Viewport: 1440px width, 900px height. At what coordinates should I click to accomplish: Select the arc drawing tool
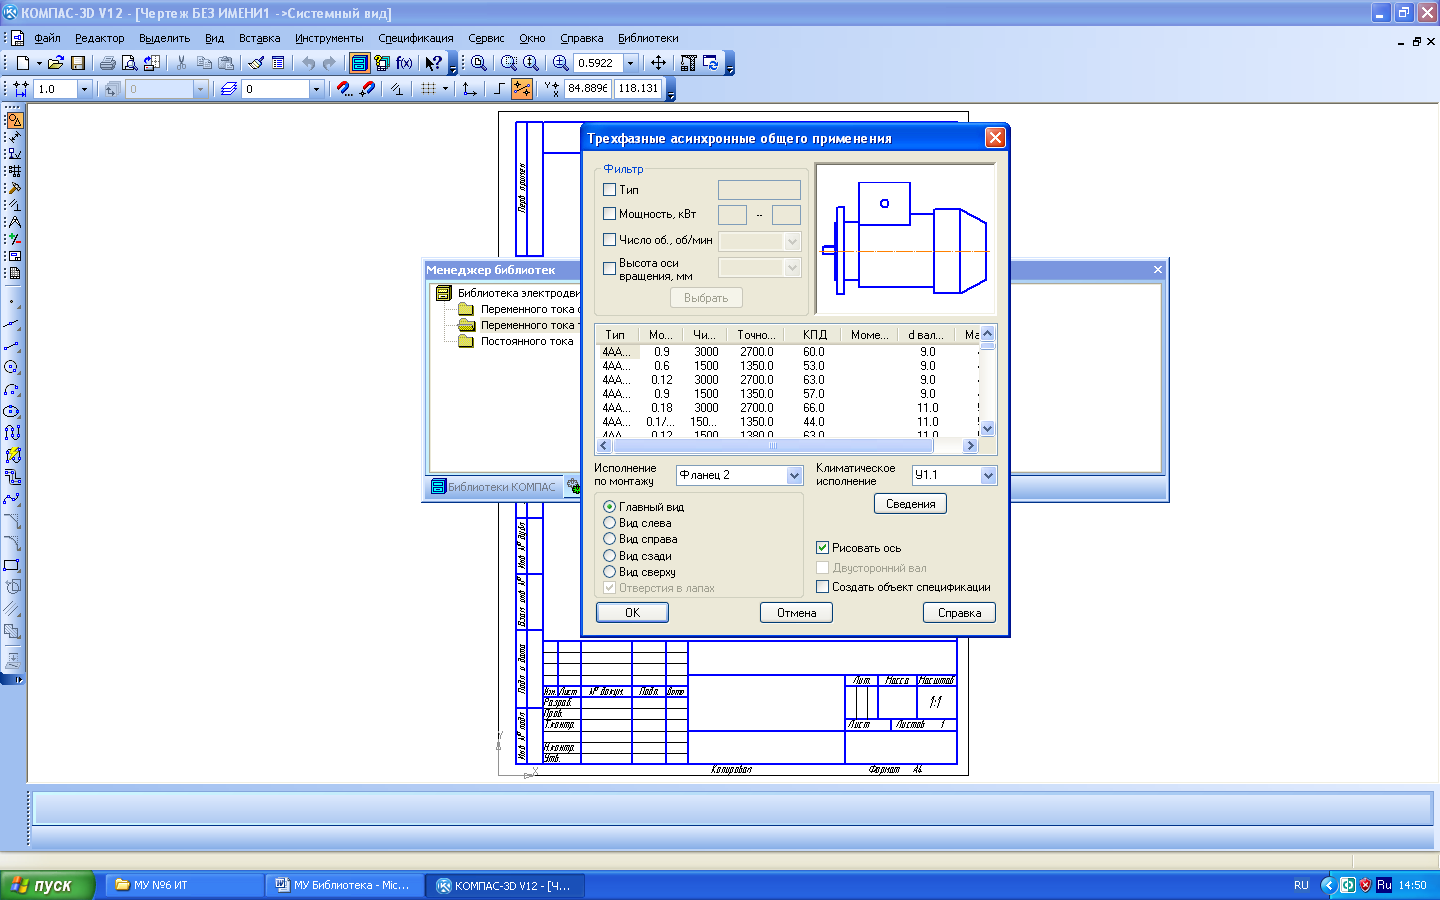(x=12, y=389)
